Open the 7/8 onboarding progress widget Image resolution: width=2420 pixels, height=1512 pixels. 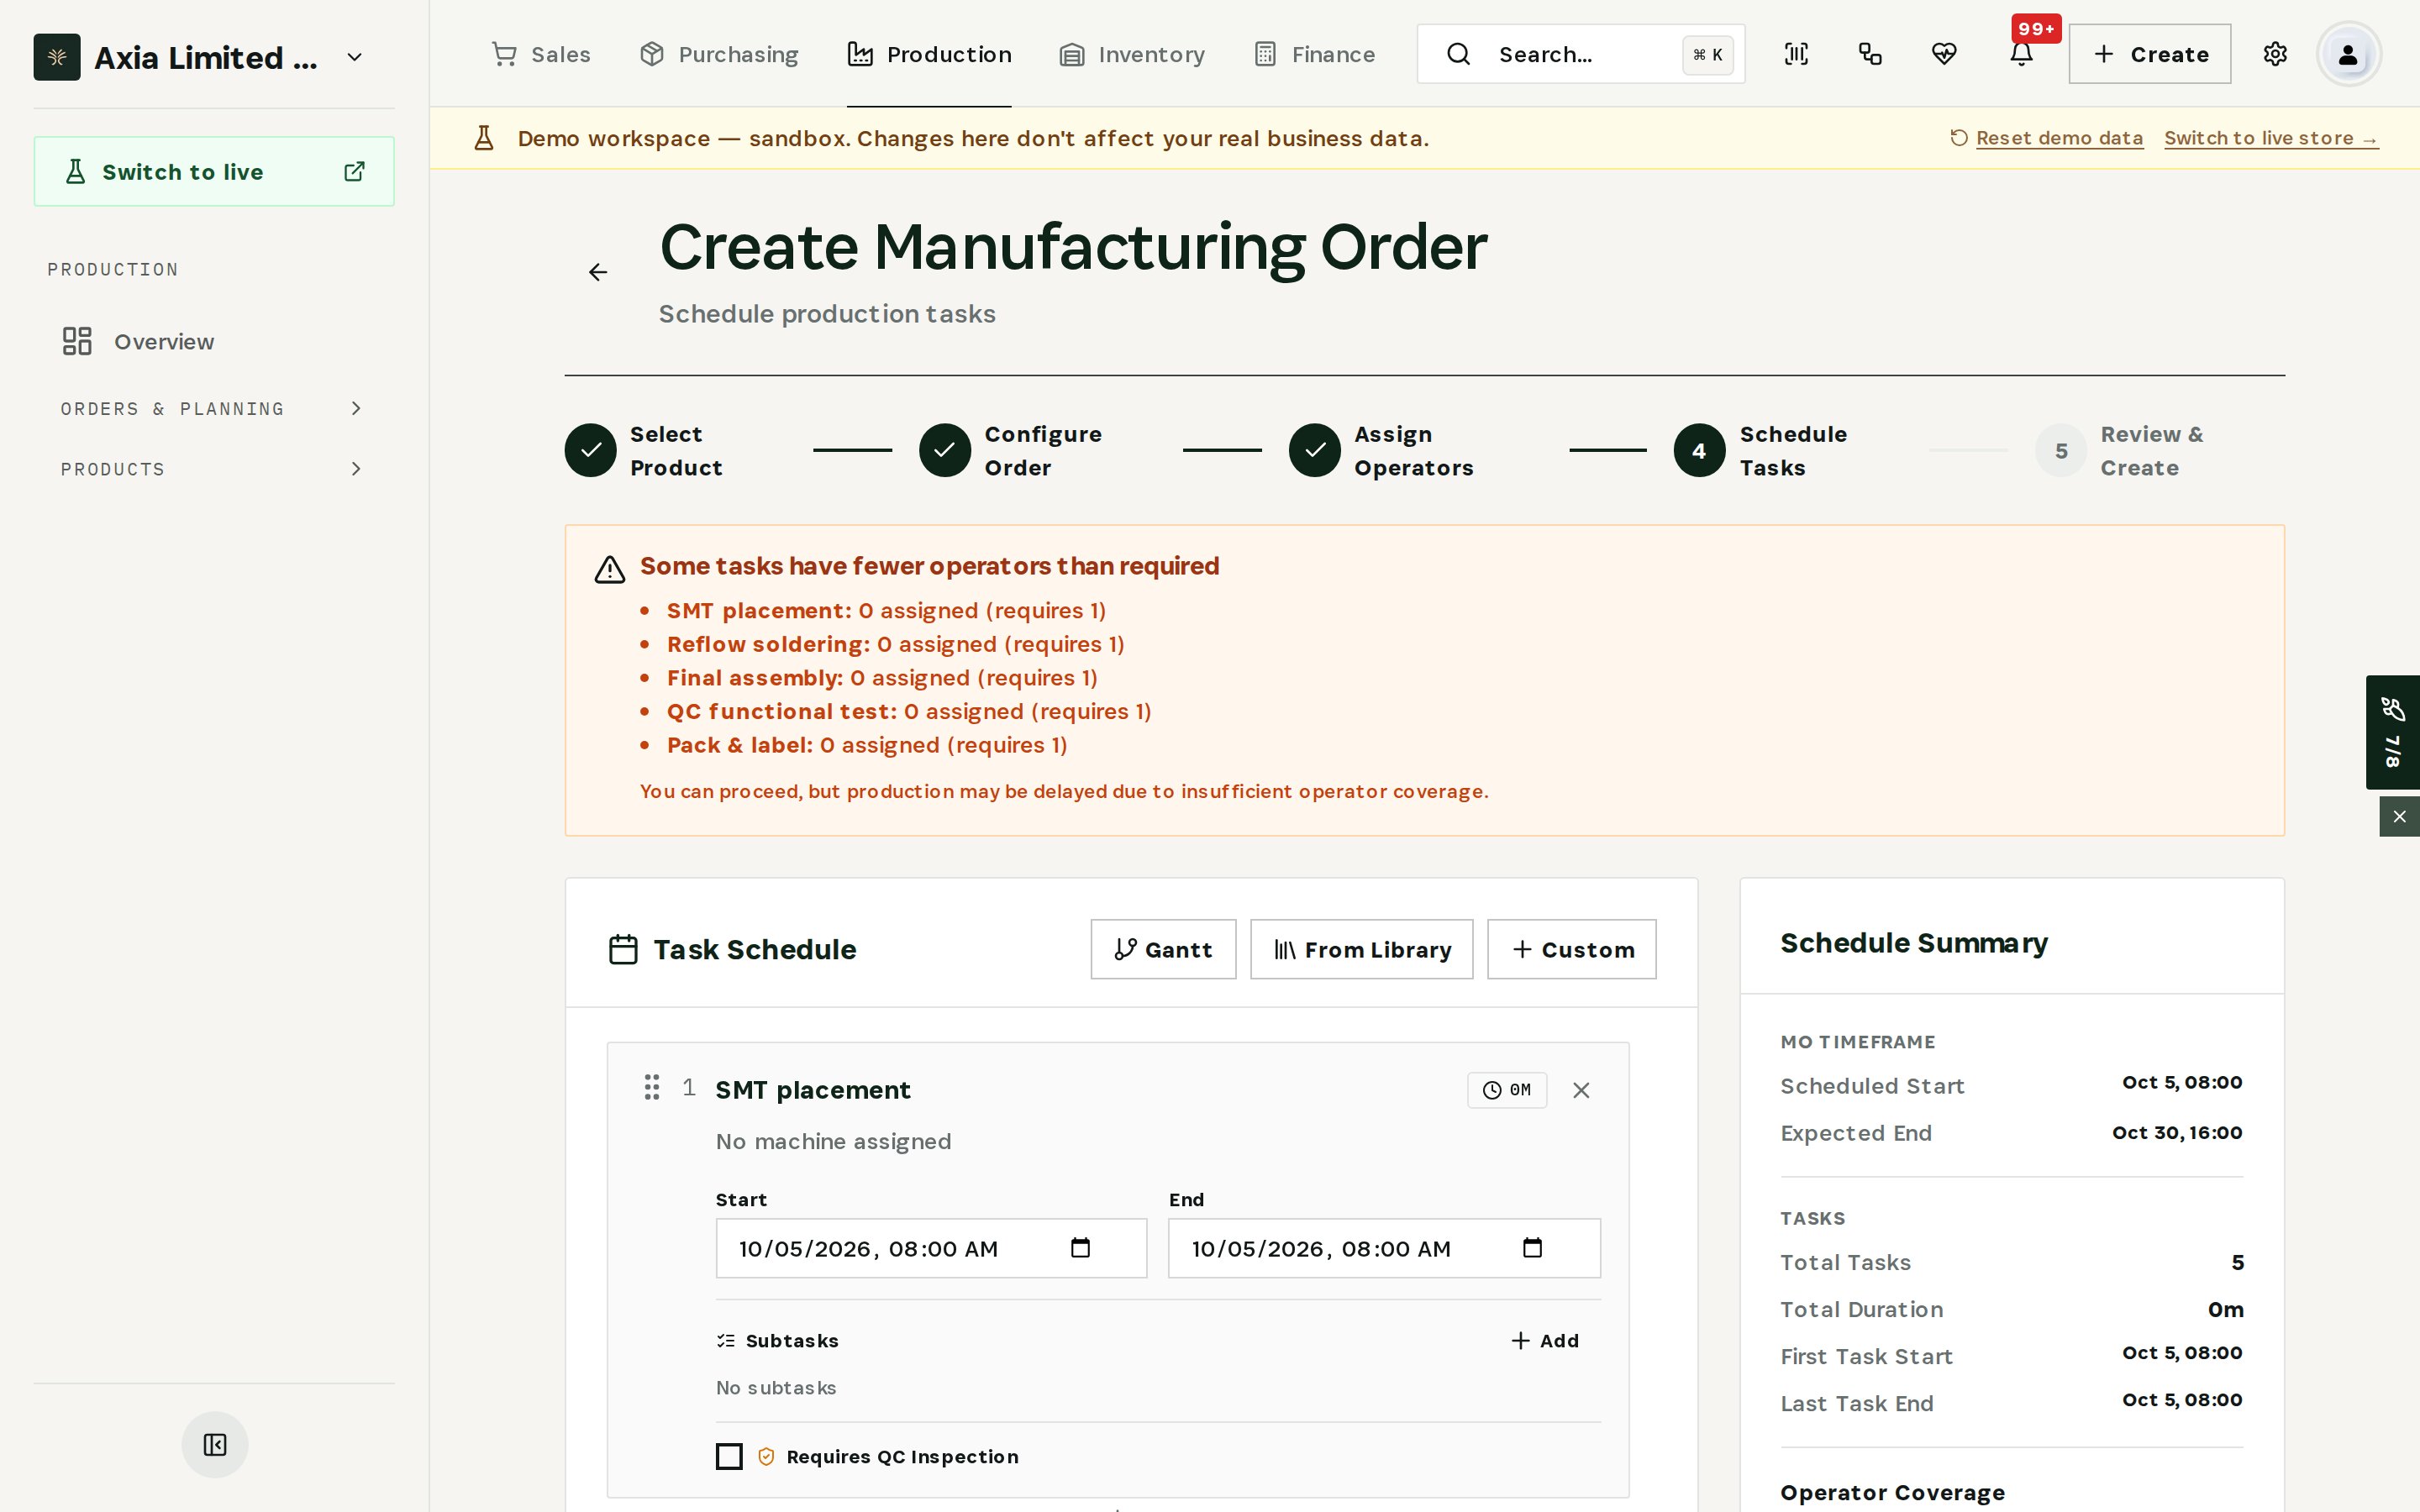[2393, 732]
